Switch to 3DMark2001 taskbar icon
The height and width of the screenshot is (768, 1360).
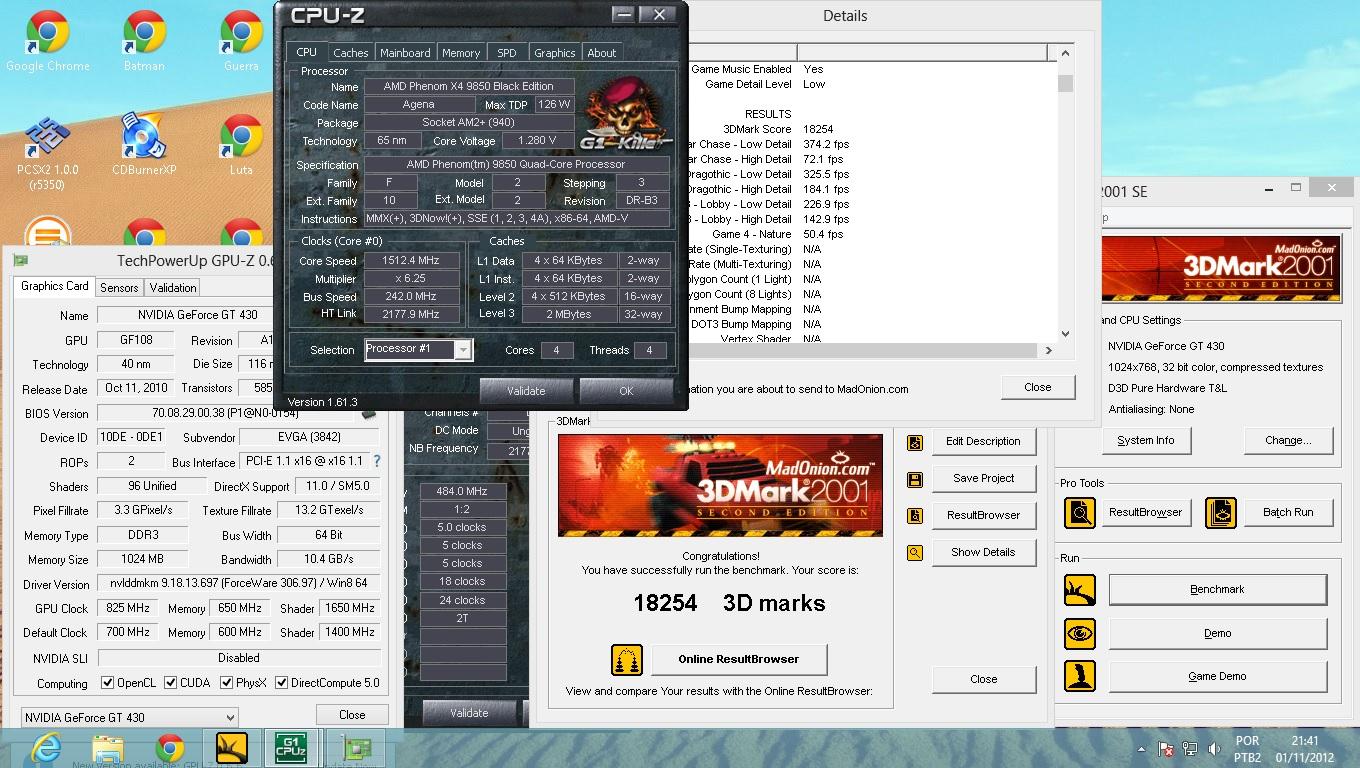click(x=231, y=747)
